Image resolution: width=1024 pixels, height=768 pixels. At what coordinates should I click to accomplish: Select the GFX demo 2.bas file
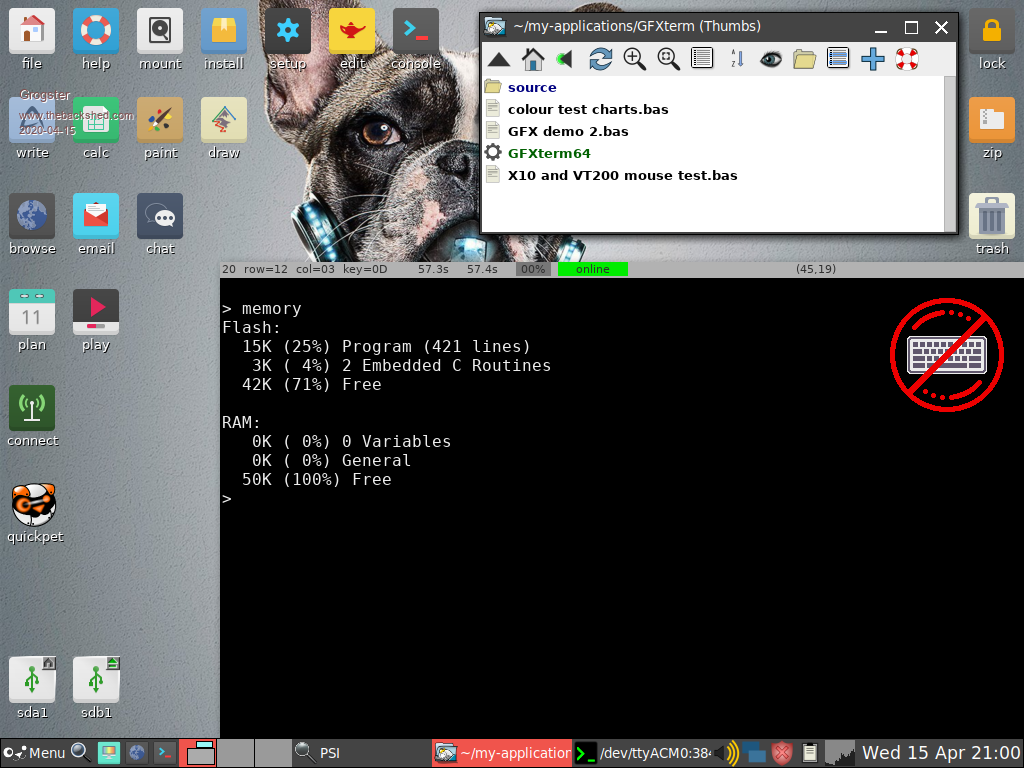click(x=567, y=131)
